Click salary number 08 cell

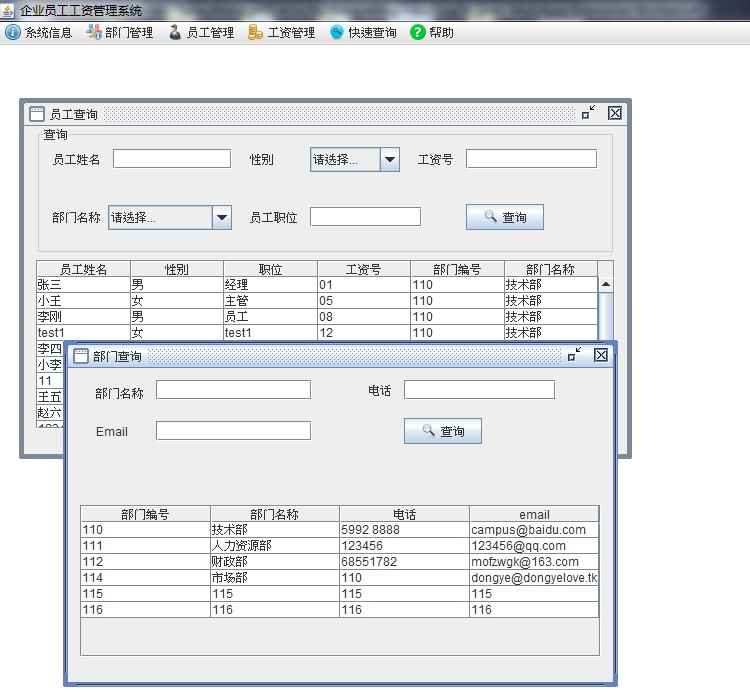364,317
